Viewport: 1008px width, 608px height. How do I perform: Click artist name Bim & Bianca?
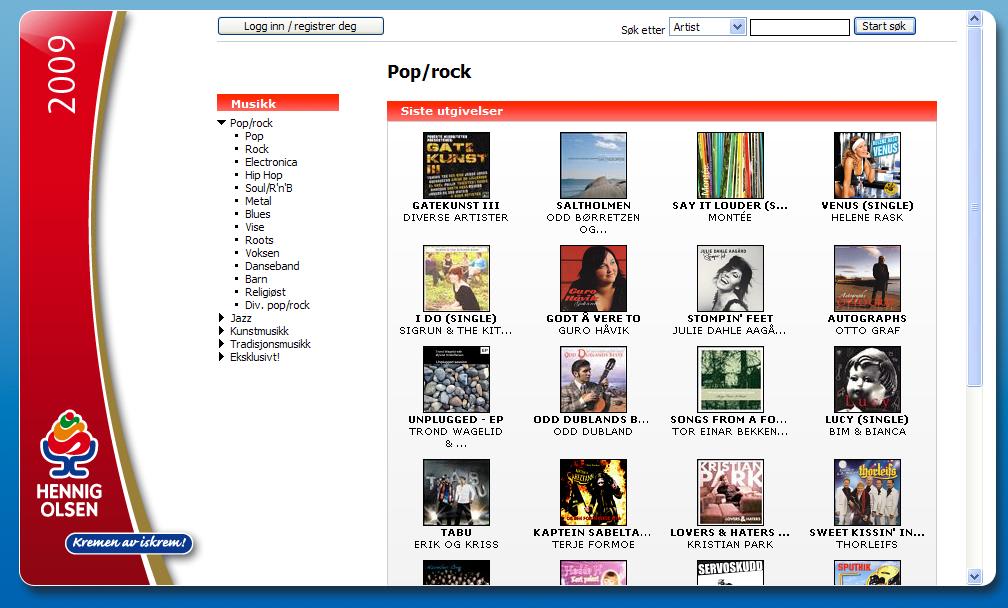point(867,431)
